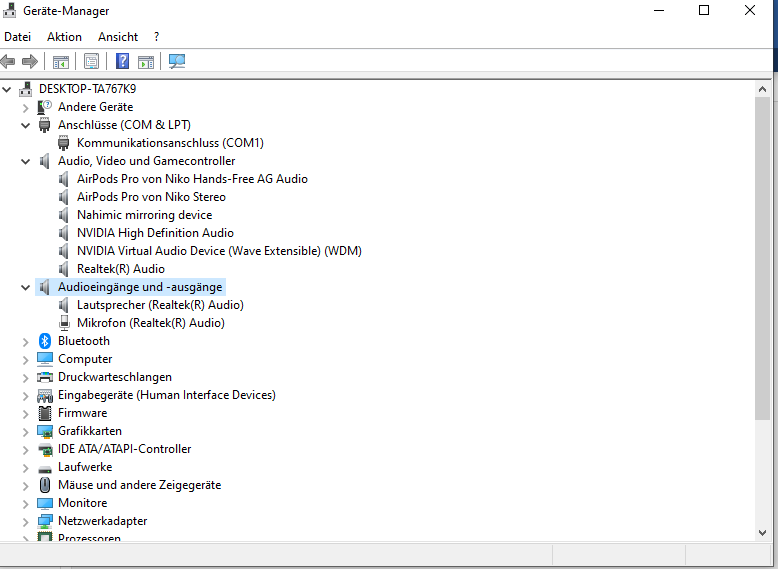Screen dimensions: 778x569
Task: Click the Back arrow toolbar icon
Action: pyautogui.click(x=8, y=62)
